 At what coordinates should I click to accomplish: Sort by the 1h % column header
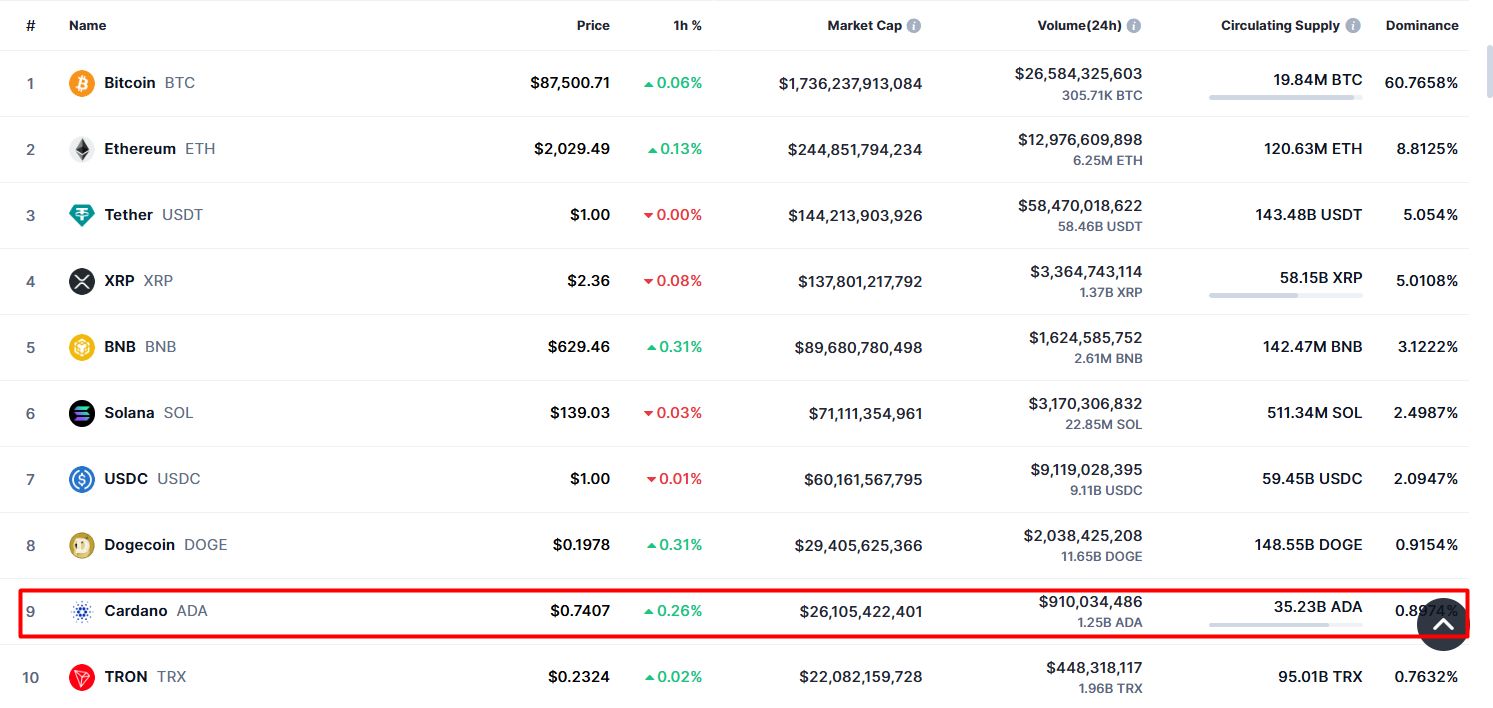coord(687,26)
